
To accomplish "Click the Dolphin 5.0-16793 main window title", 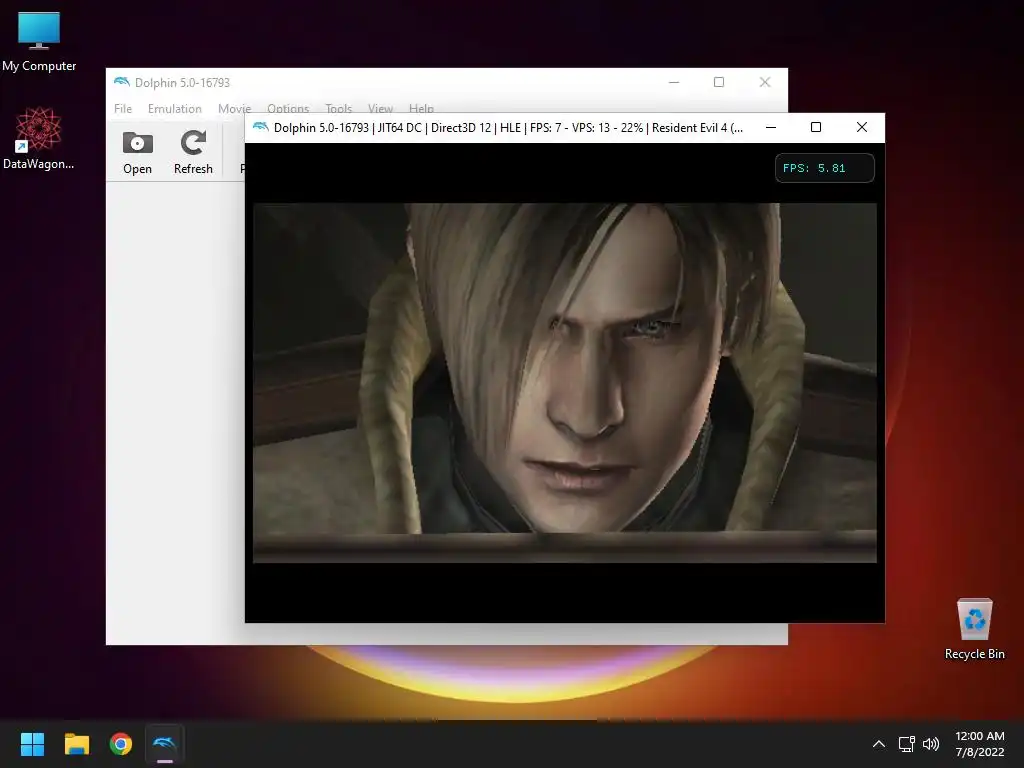I will (182, 83).
